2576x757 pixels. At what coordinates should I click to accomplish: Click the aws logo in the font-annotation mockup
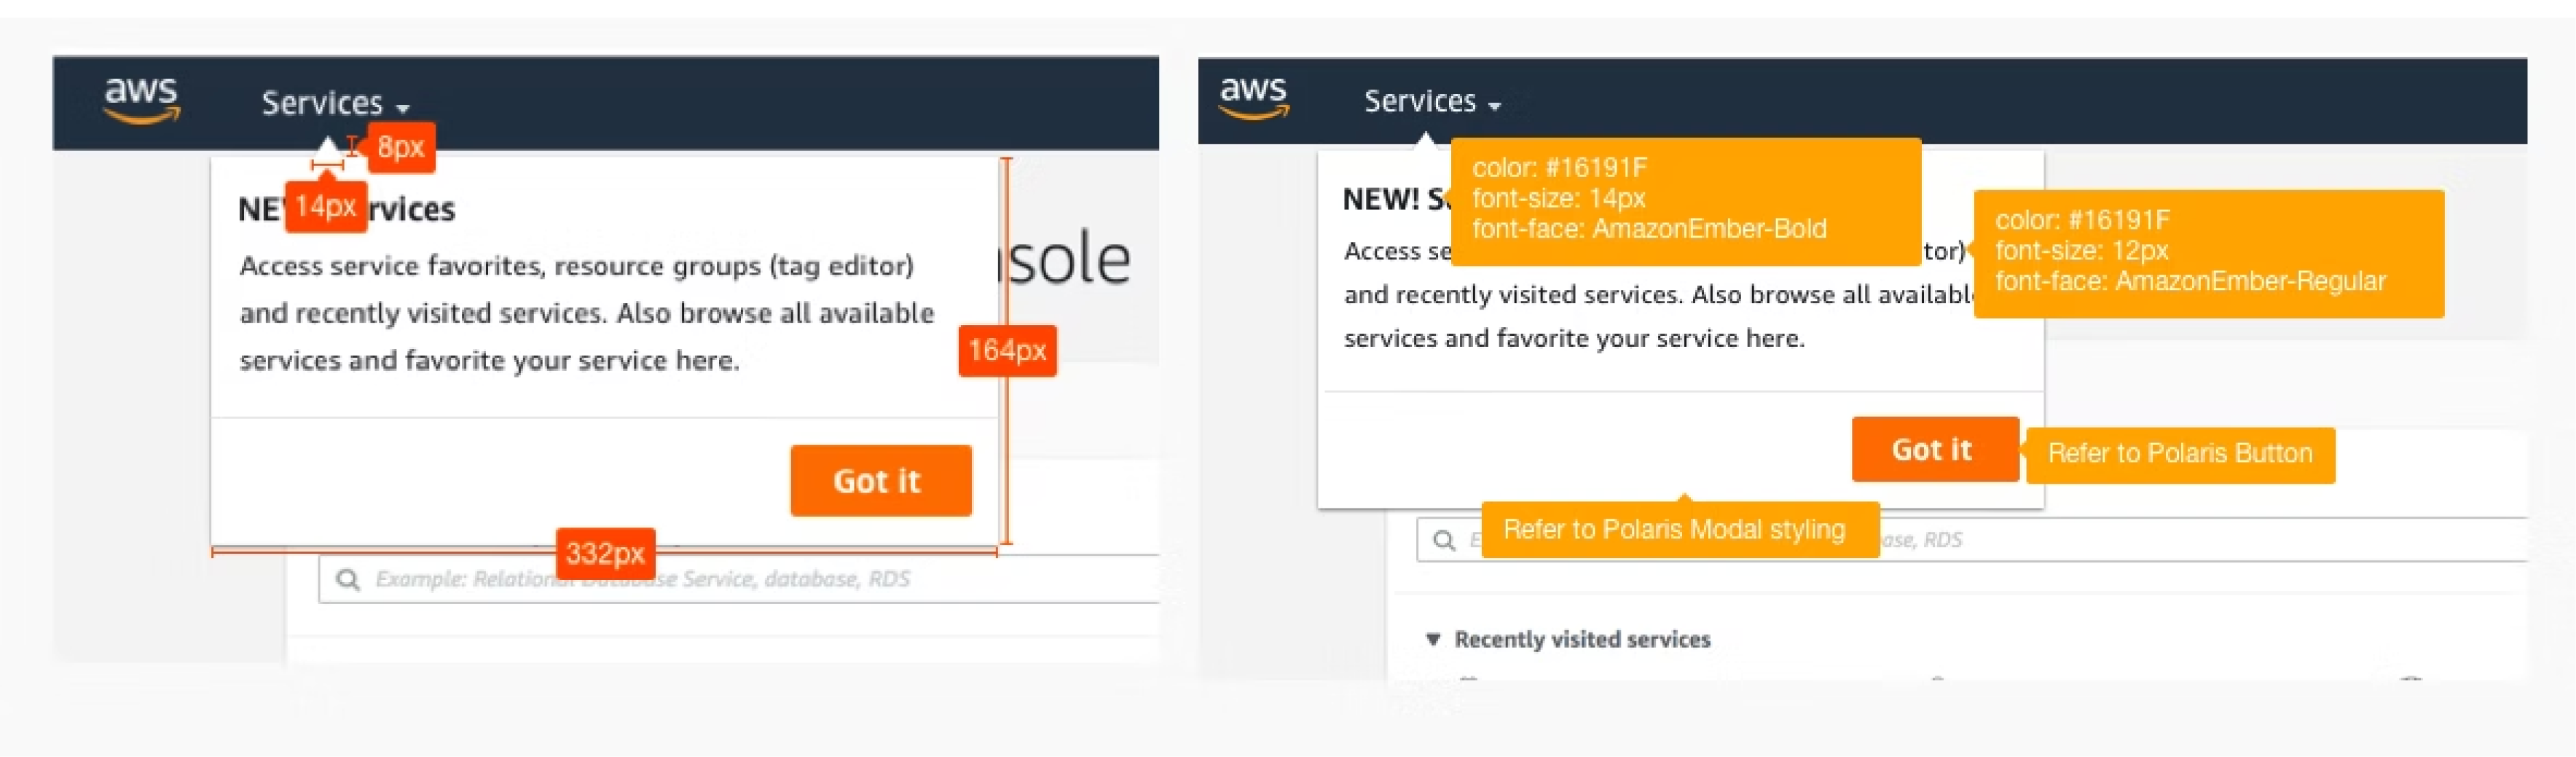(x=1254, y=98)
